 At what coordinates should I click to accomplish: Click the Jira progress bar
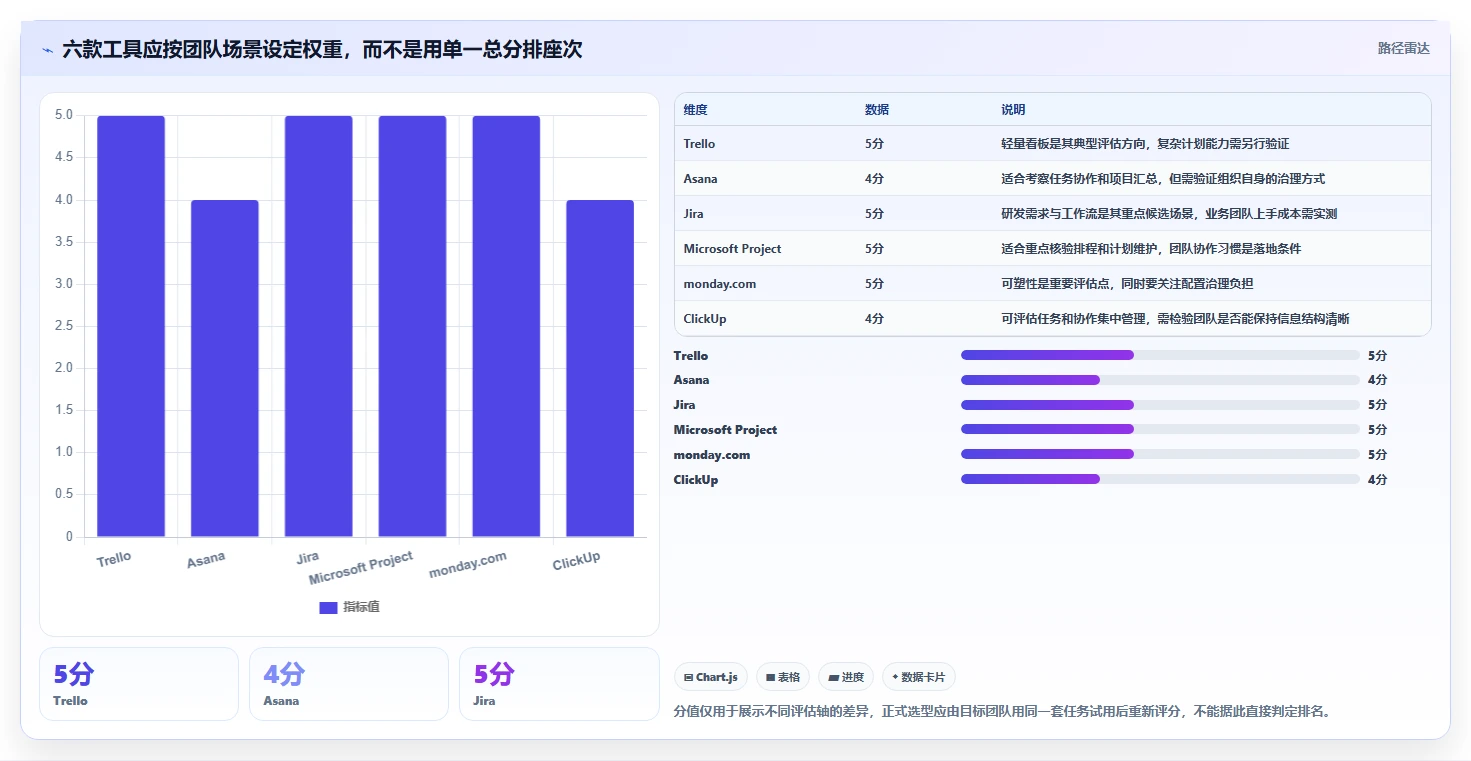[1160, 405]
